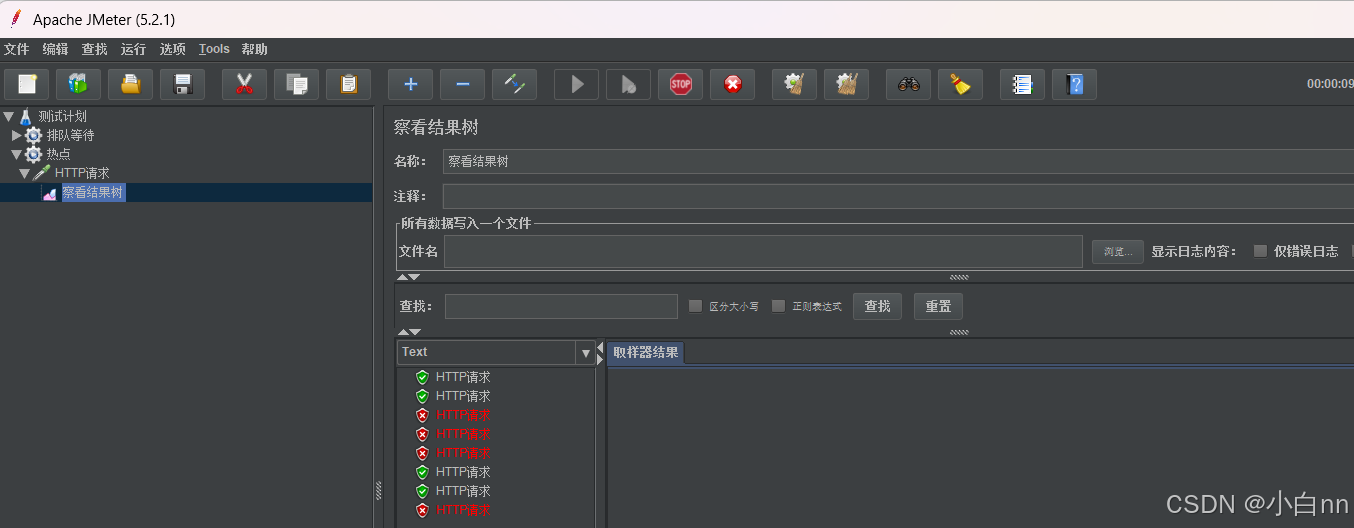Expand all nodes with the plus icon
This screenshot has height=528, width=1354.
click(410, 84)
